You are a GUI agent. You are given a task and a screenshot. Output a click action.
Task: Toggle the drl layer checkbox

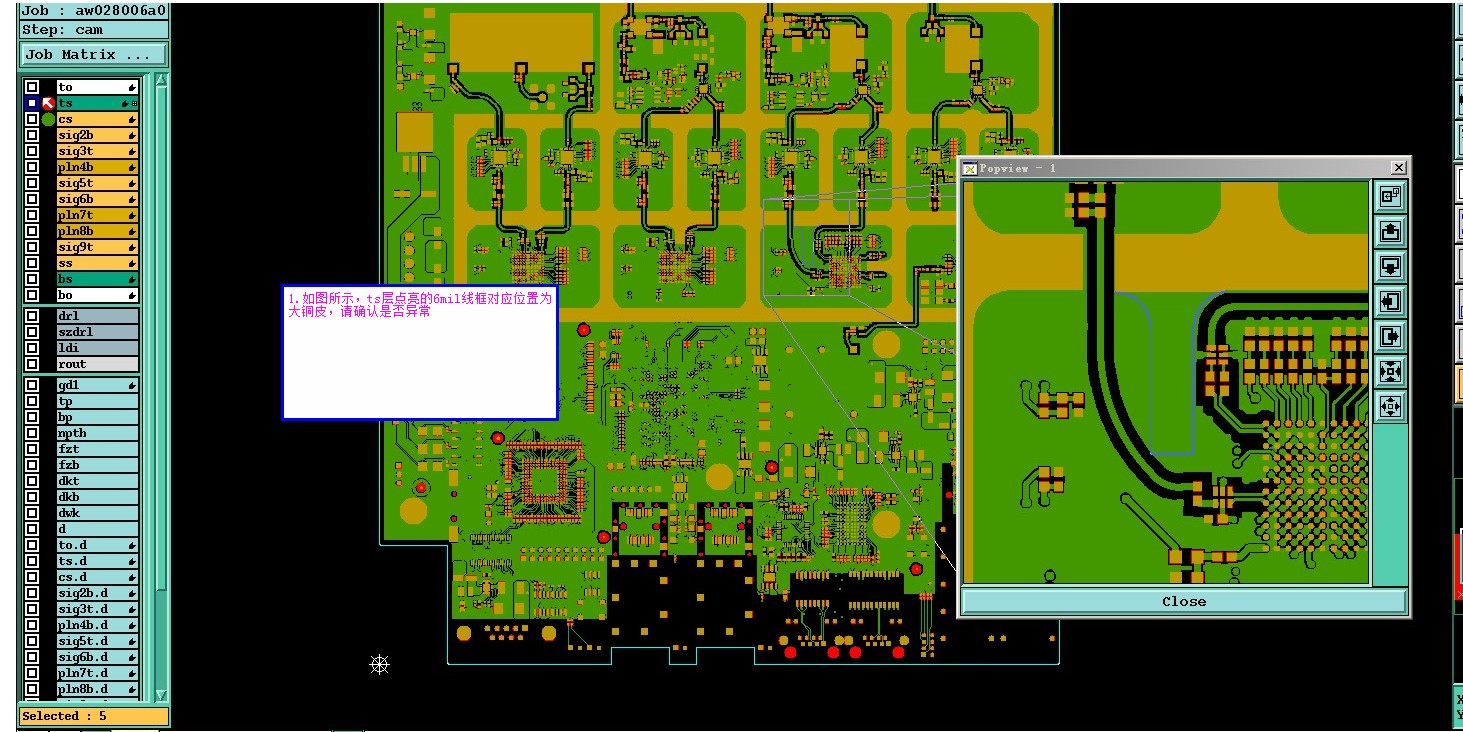click(32, 316)
